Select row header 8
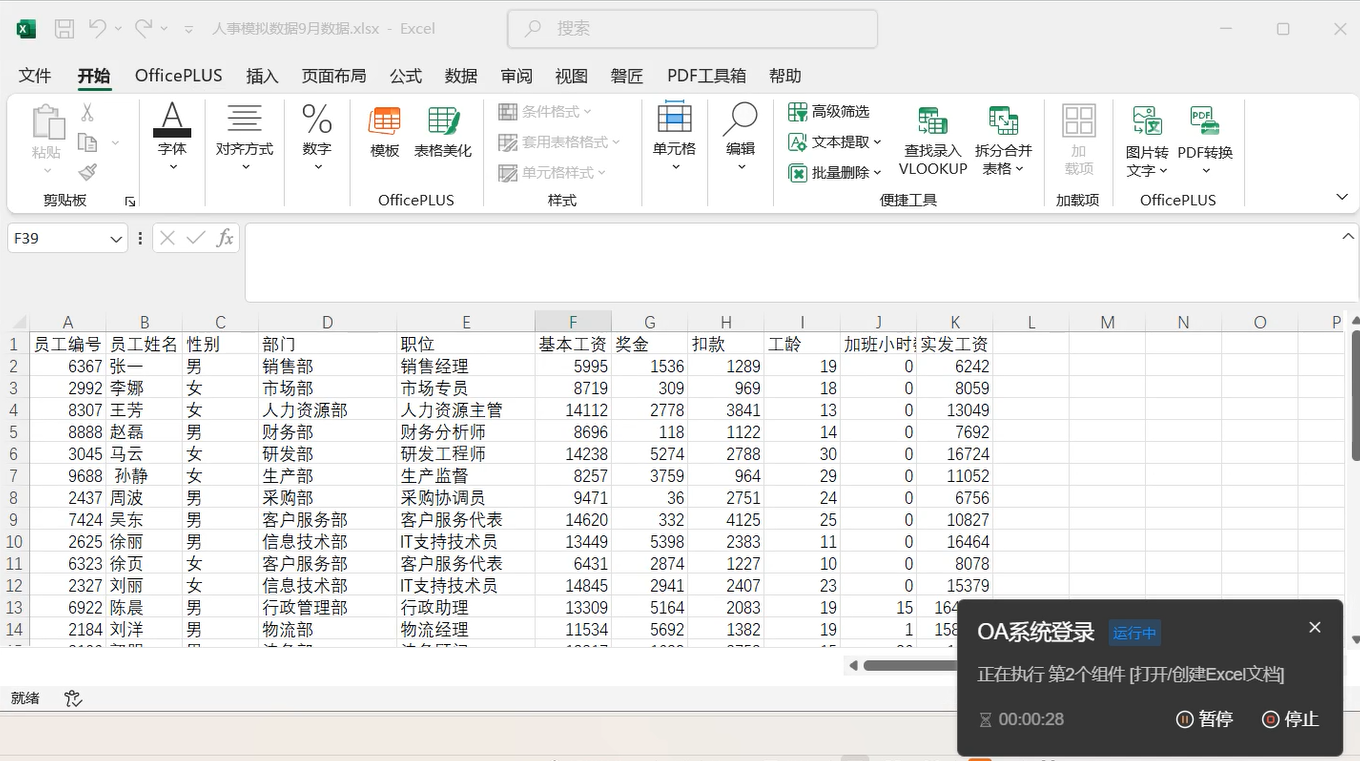The image size is (1360, 761). [x=14, y=498]
